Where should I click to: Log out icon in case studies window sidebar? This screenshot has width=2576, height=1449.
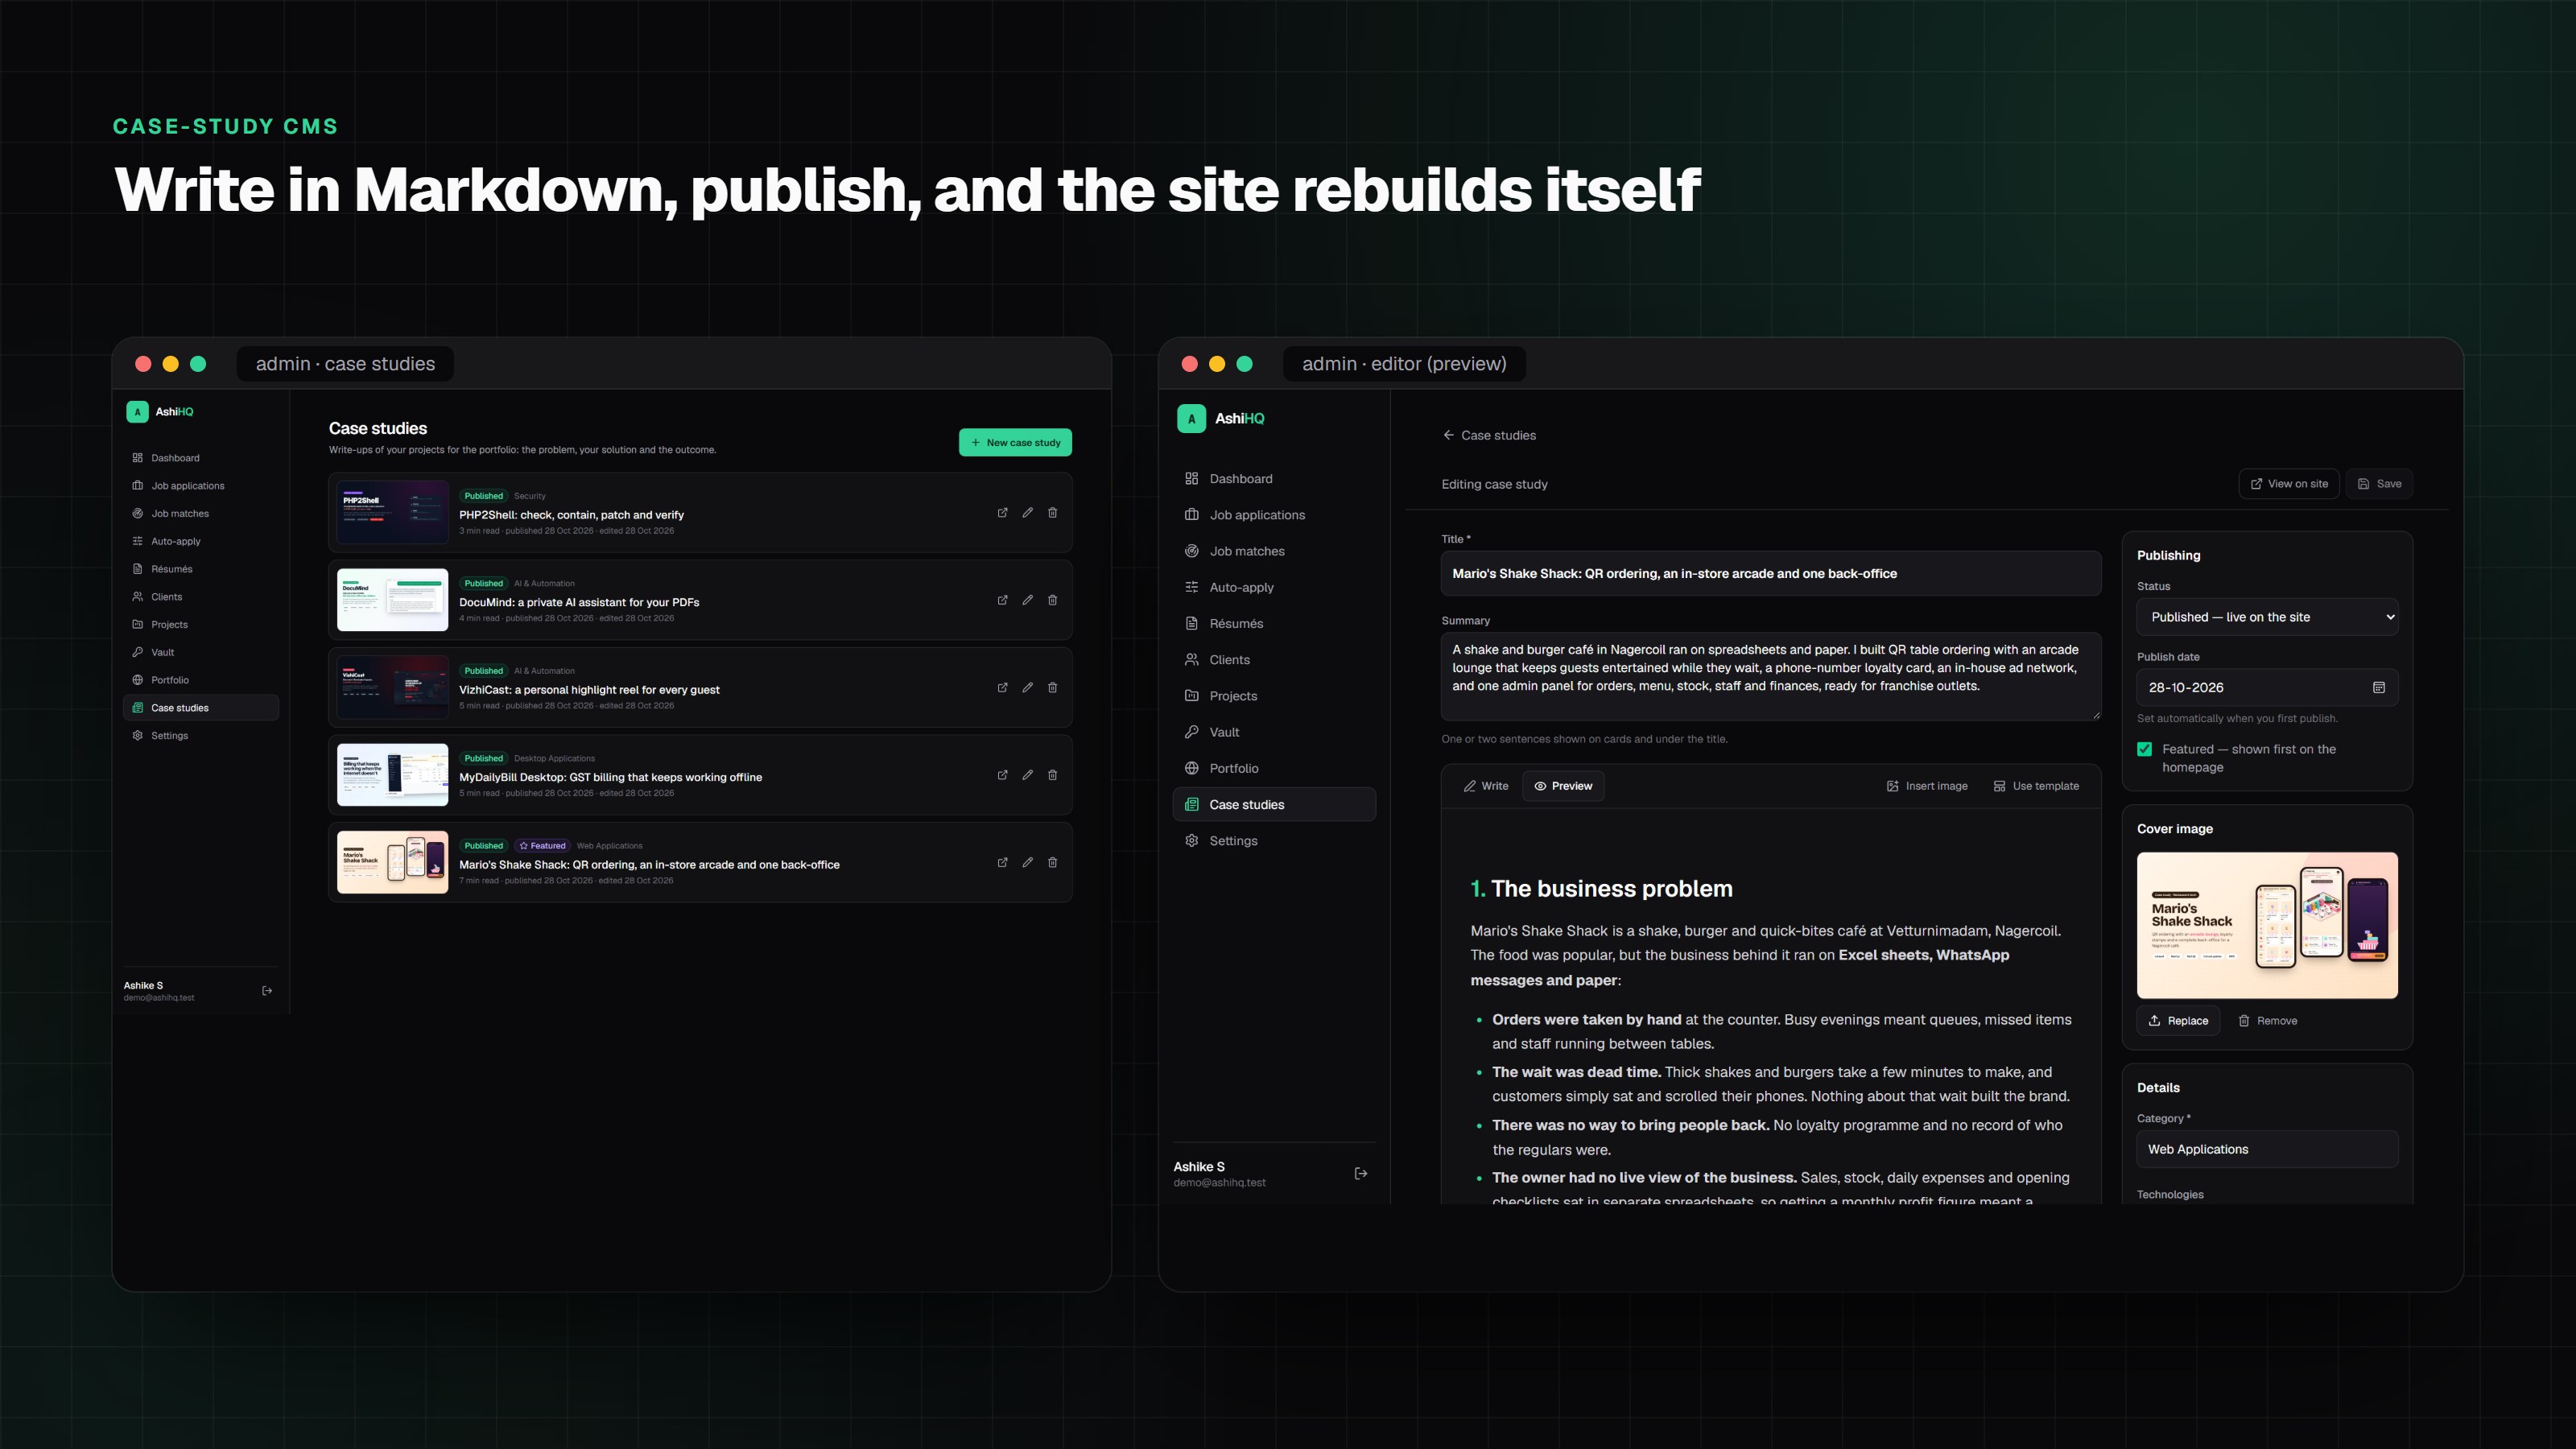tap(267, 991)
